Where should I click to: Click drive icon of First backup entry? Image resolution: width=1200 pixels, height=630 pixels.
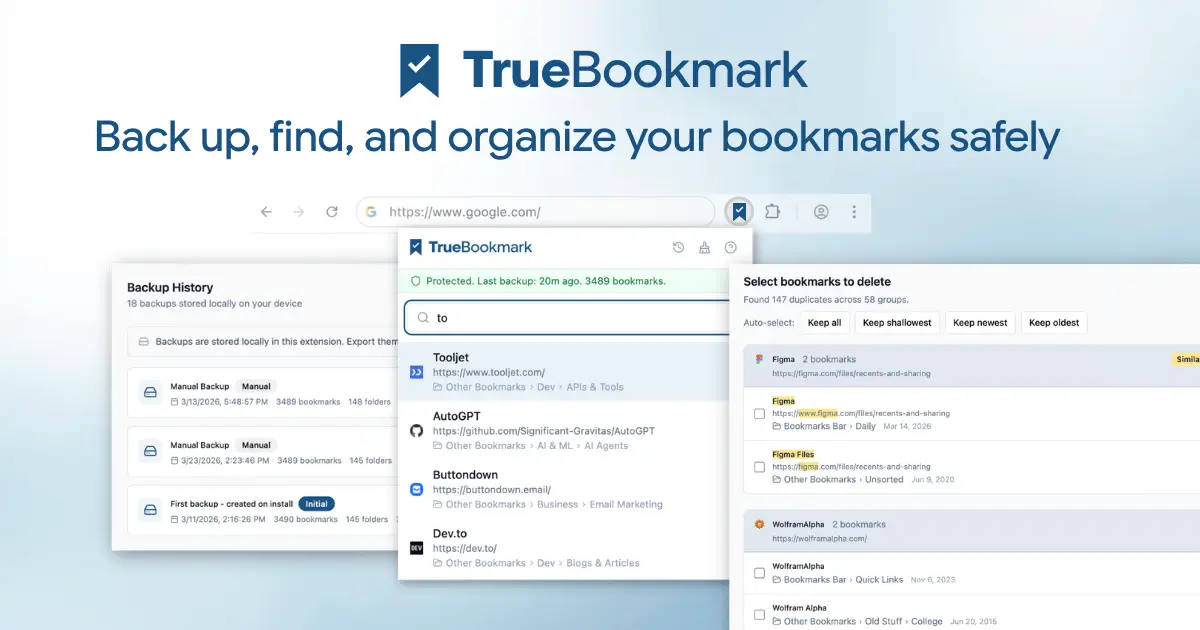(x=151, y=511)
